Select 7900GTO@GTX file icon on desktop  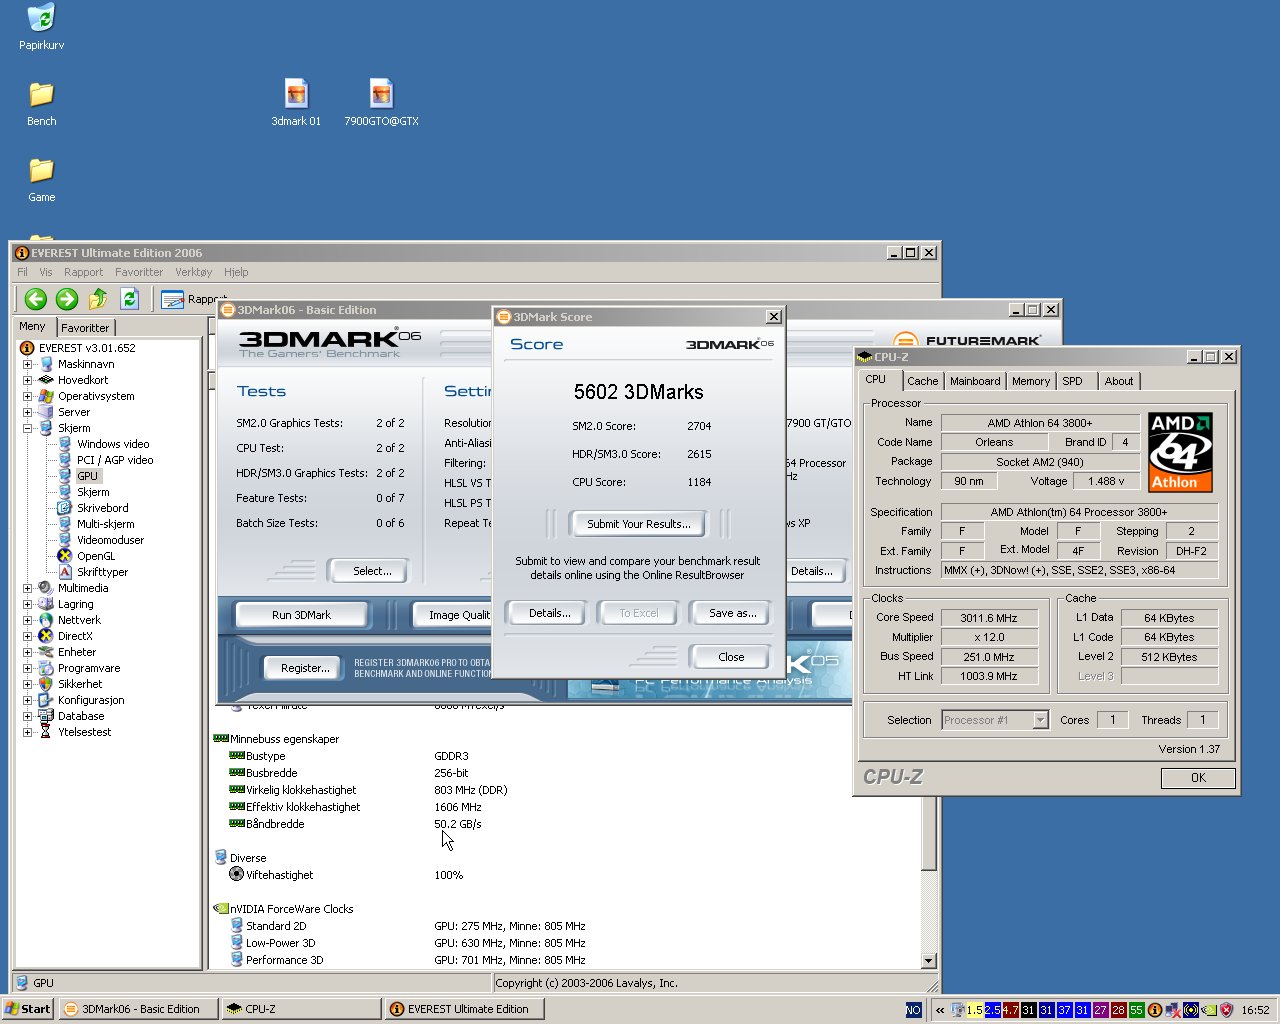[381, 103]
